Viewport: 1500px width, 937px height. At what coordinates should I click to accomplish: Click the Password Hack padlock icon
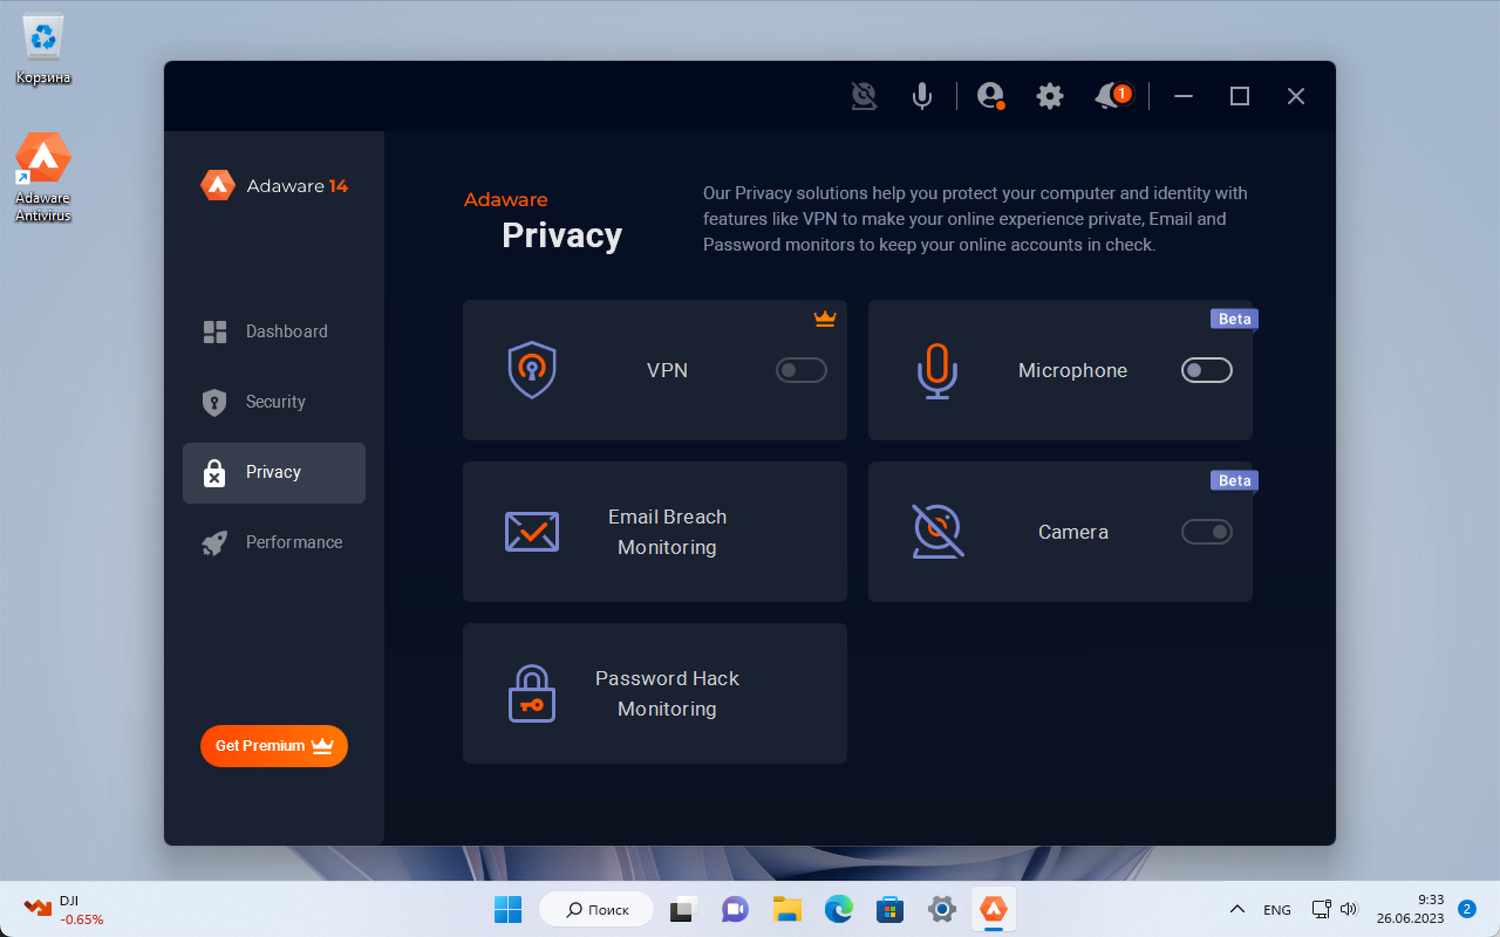[532, 694]
